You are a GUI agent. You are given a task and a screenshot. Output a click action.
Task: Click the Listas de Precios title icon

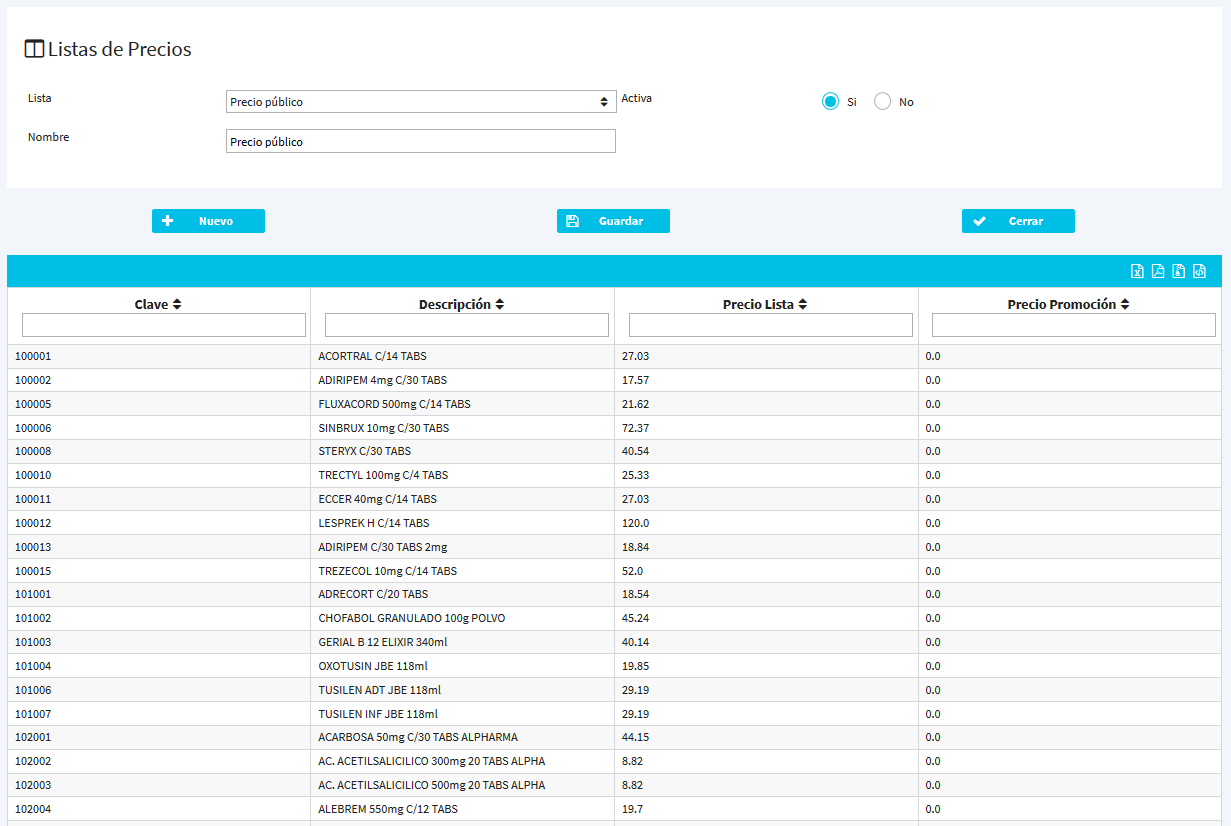(x=34, y=49)
